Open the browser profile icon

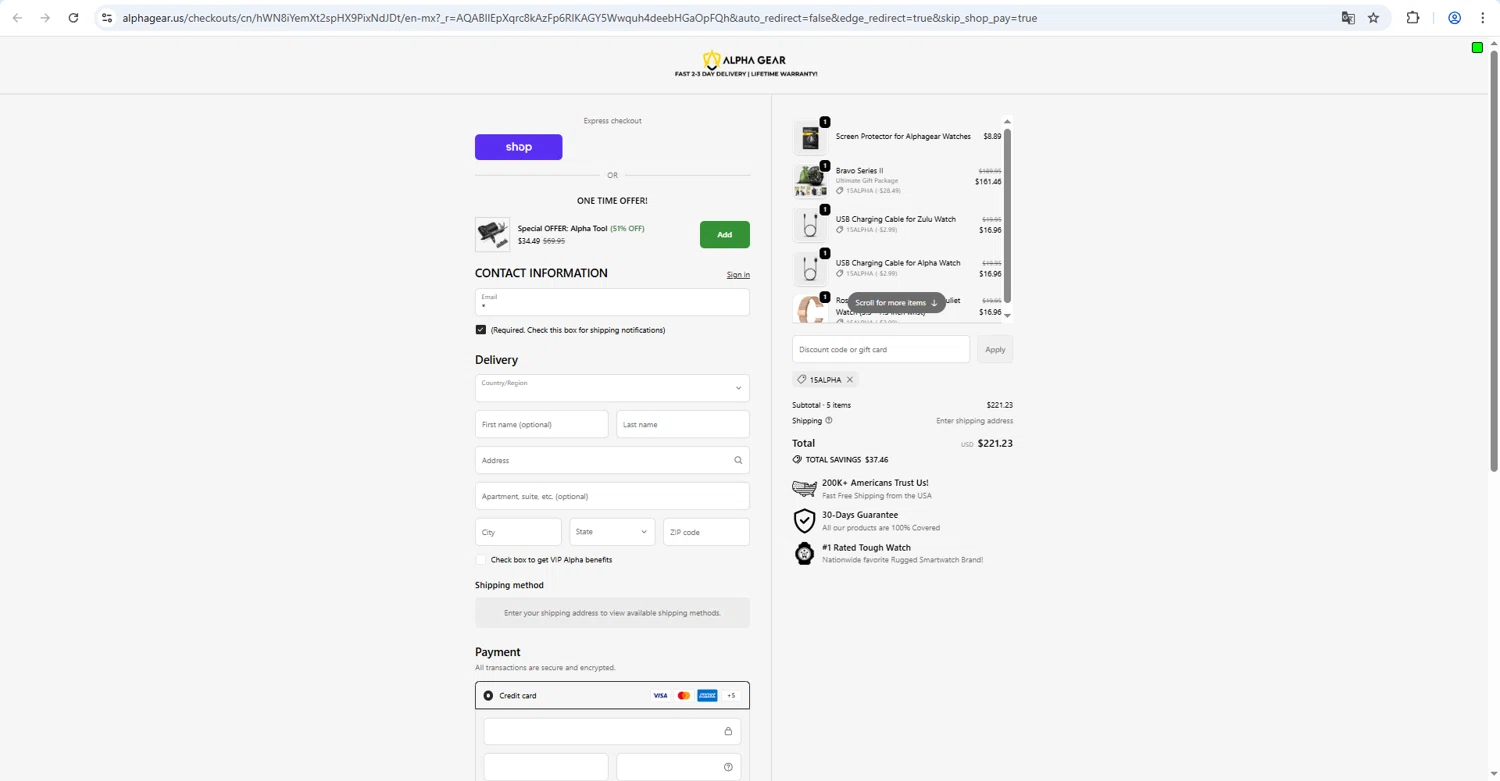[1455, 18]
